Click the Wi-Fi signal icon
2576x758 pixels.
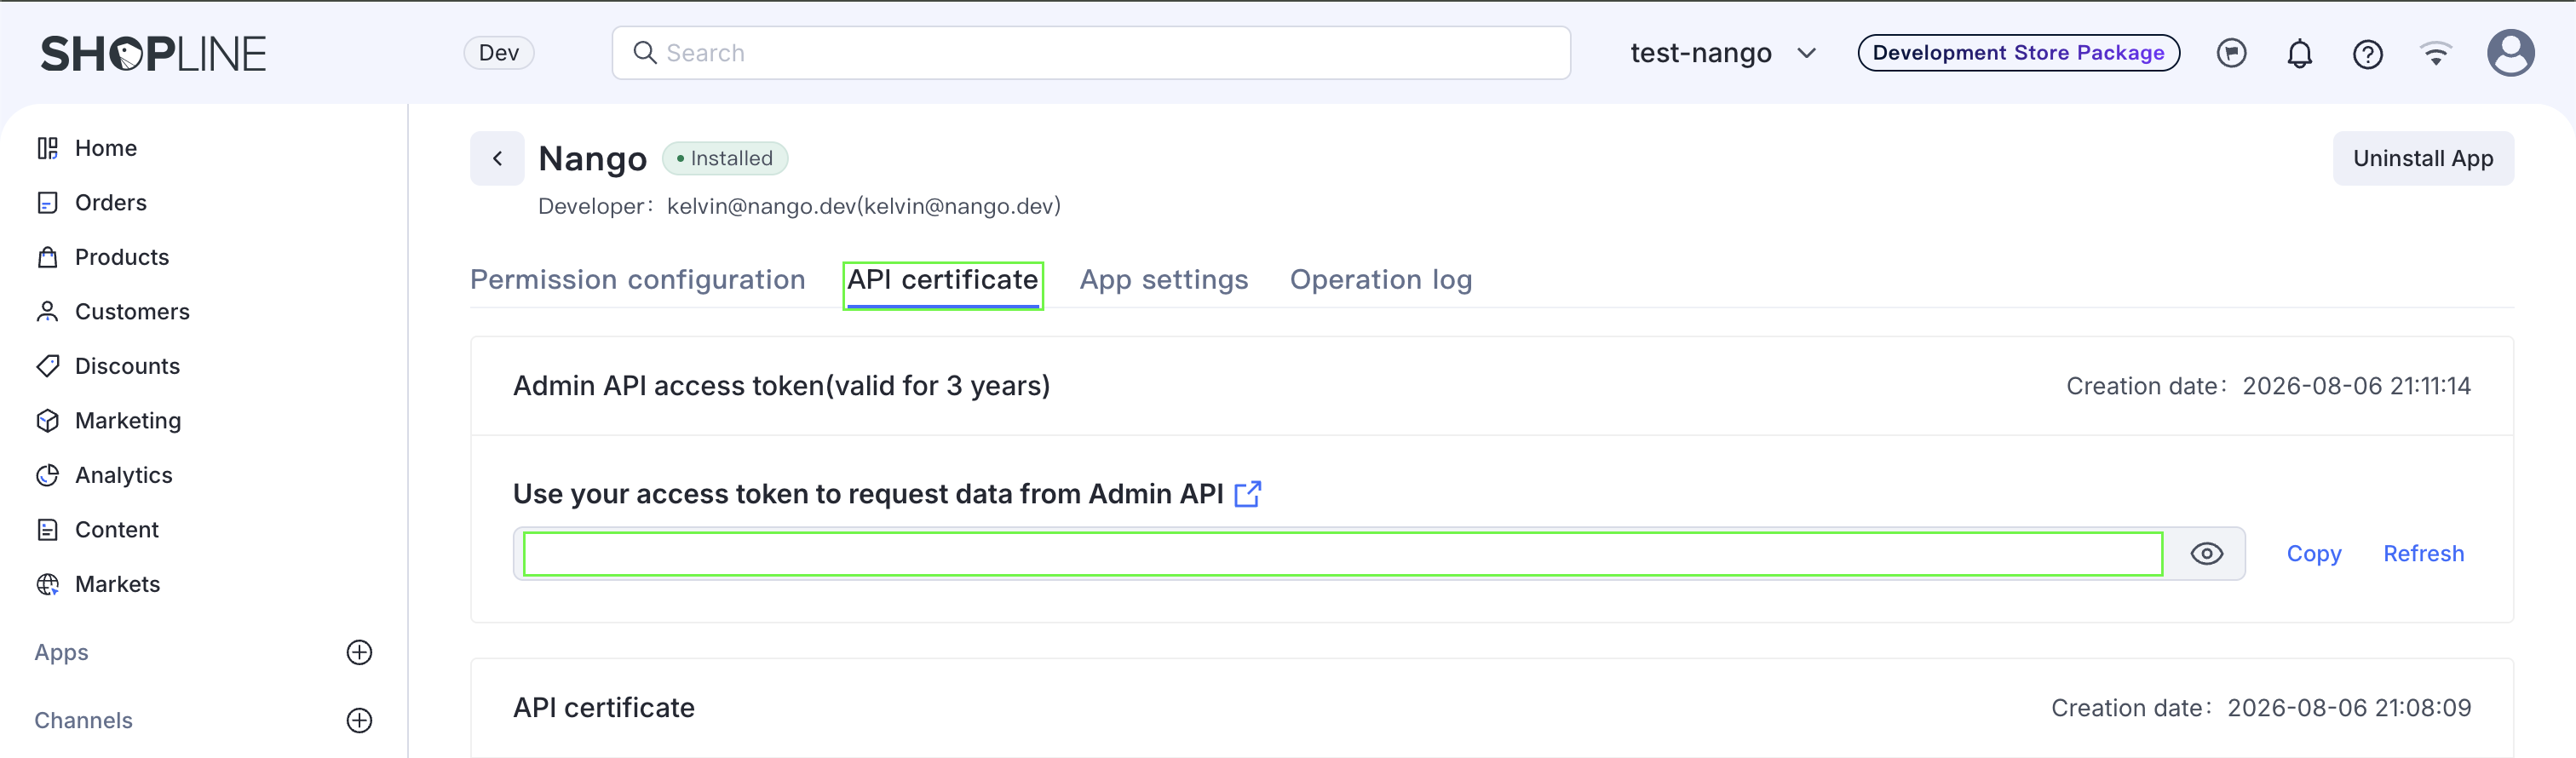tap(2435, 53)
